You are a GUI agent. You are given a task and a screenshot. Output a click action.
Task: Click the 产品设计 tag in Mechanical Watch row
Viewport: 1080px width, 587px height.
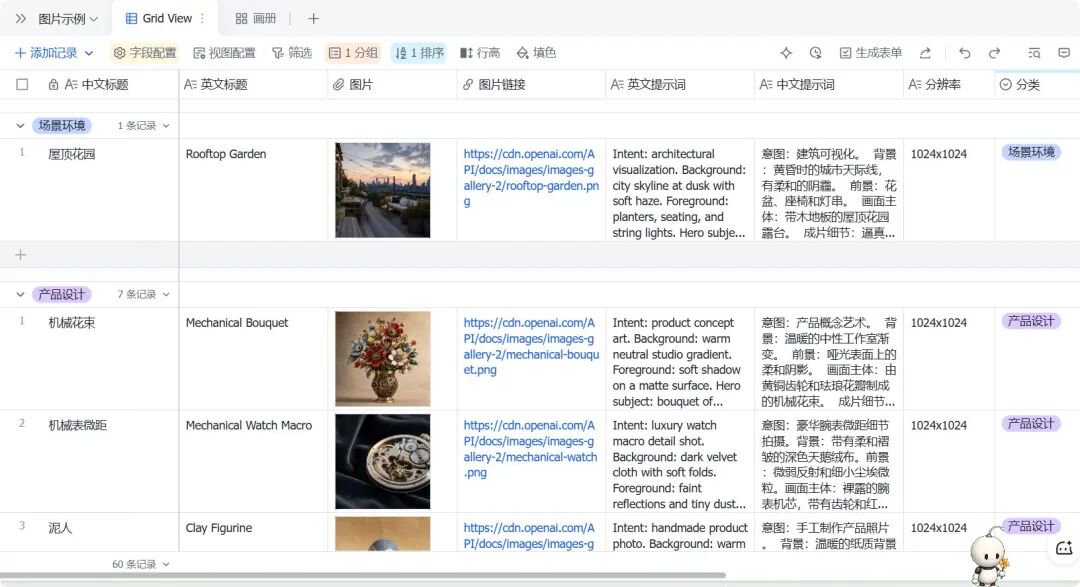click(x=1031, y=424)
